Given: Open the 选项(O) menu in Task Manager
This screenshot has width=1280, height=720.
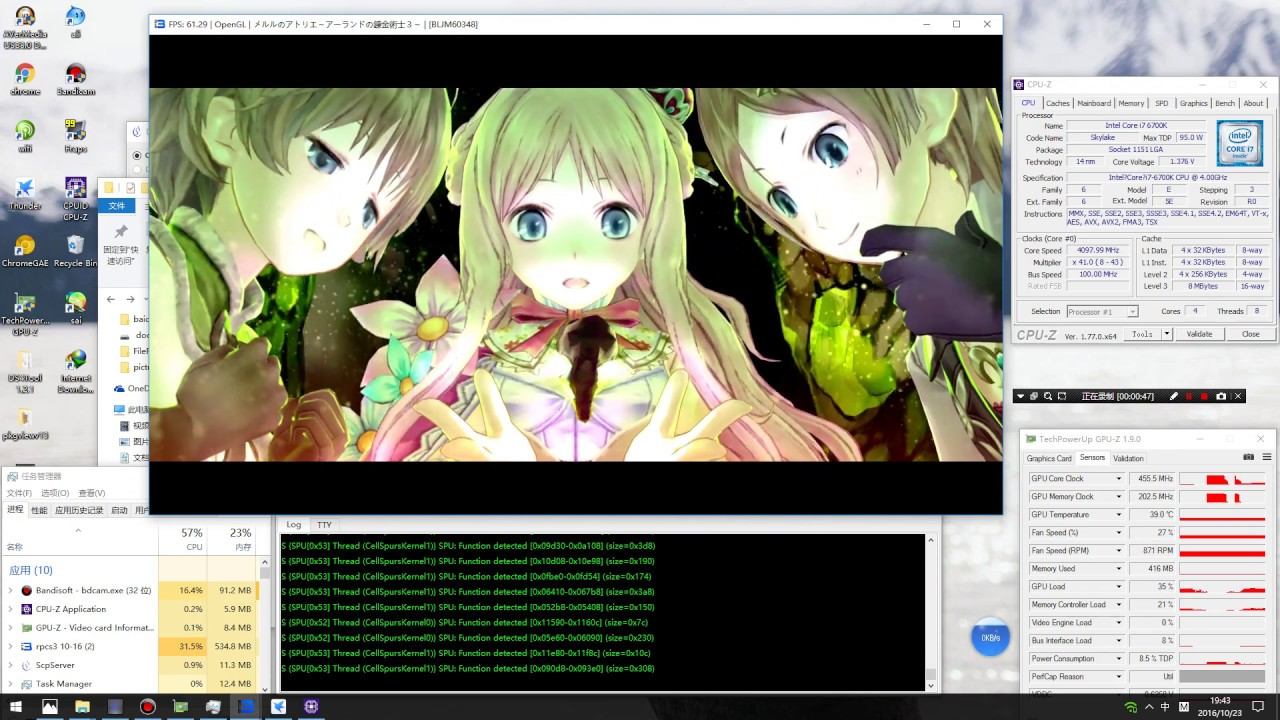Looking at the screenshot, I should click(x=55, y=493).
